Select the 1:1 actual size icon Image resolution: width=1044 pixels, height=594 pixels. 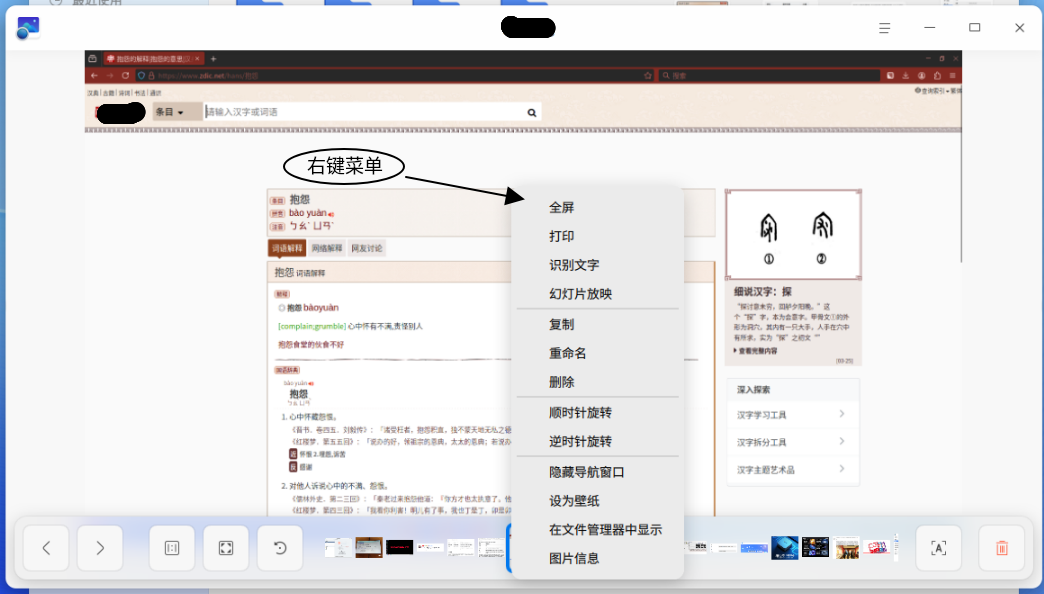170,548
